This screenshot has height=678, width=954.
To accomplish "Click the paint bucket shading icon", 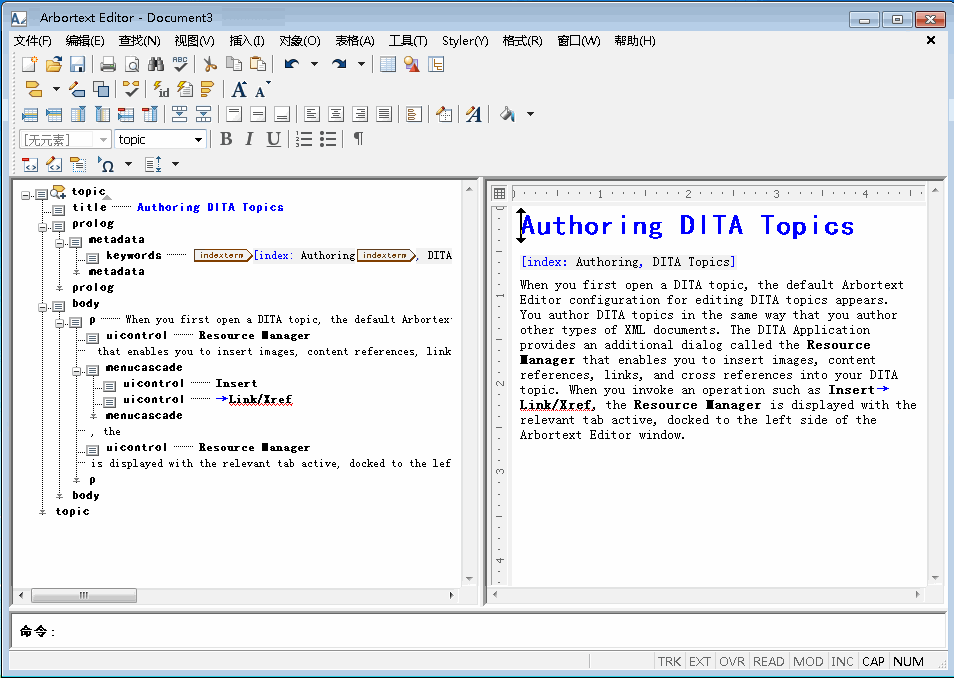I will click(507, 114).
